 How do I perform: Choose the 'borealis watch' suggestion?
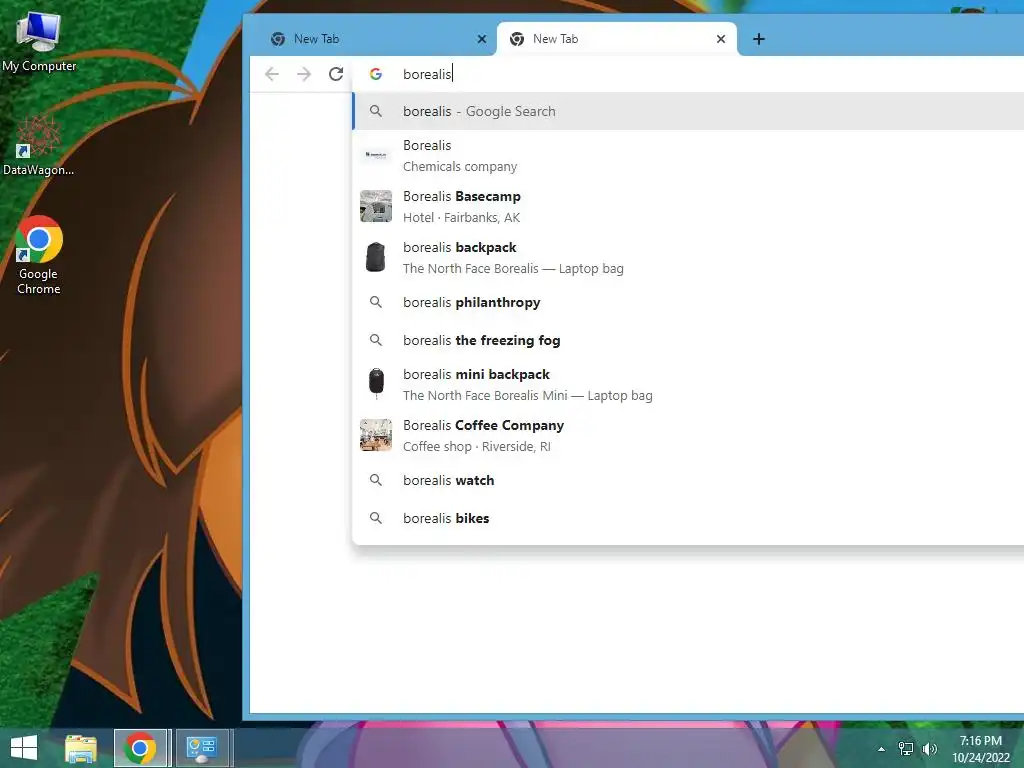688,481
